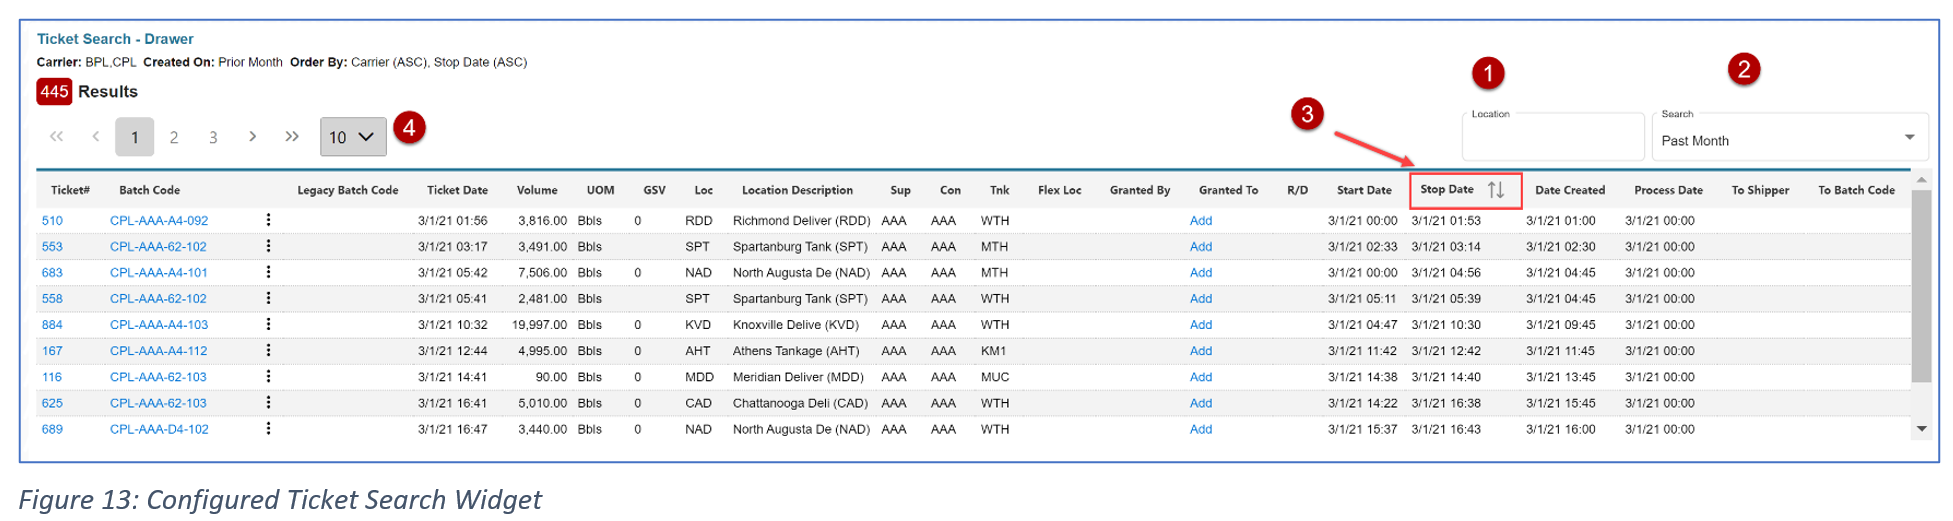
Task: Open batch code CPL-AAA-A4-103 link
Action: pos(159,325)
